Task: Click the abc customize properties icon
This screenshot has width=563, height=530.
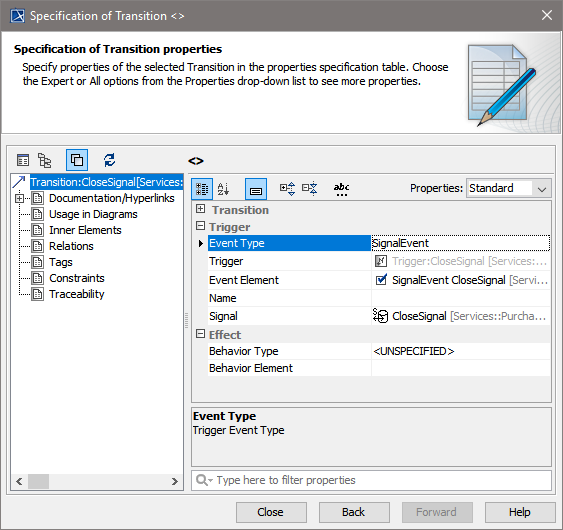Action: (x=341, y=189)
